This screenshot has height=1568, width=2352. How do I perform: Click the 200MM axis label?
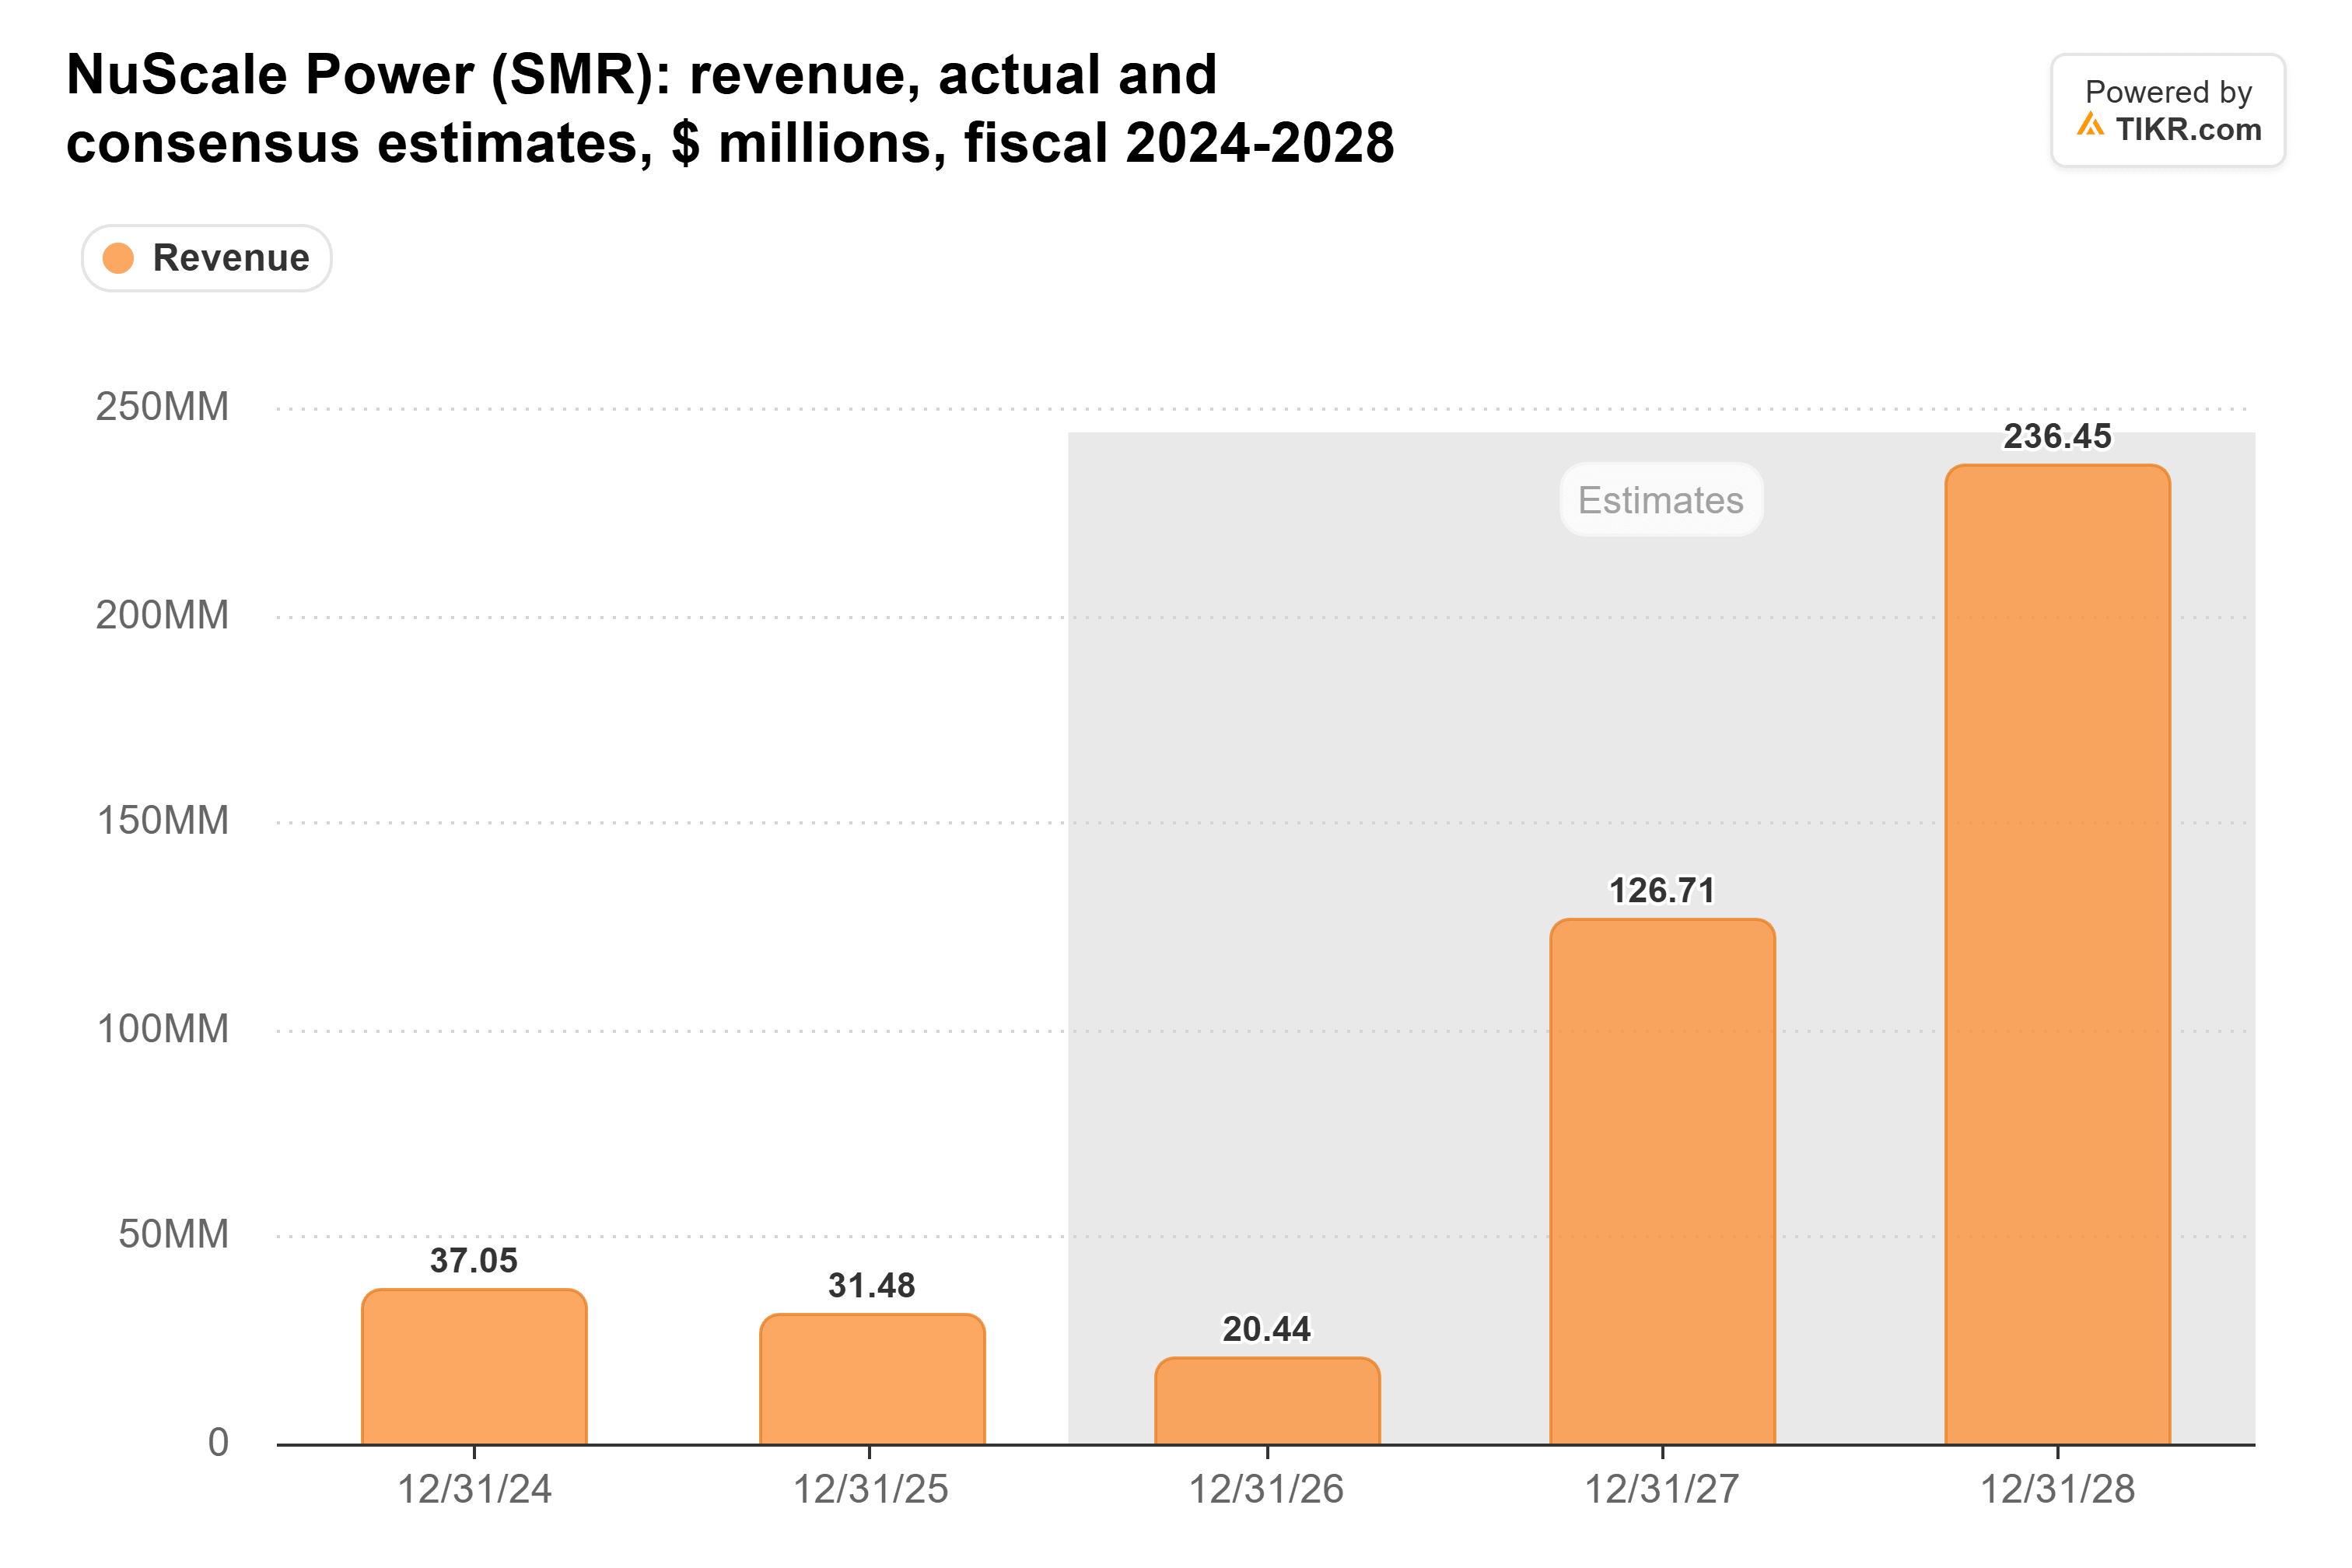coord(162,615)
